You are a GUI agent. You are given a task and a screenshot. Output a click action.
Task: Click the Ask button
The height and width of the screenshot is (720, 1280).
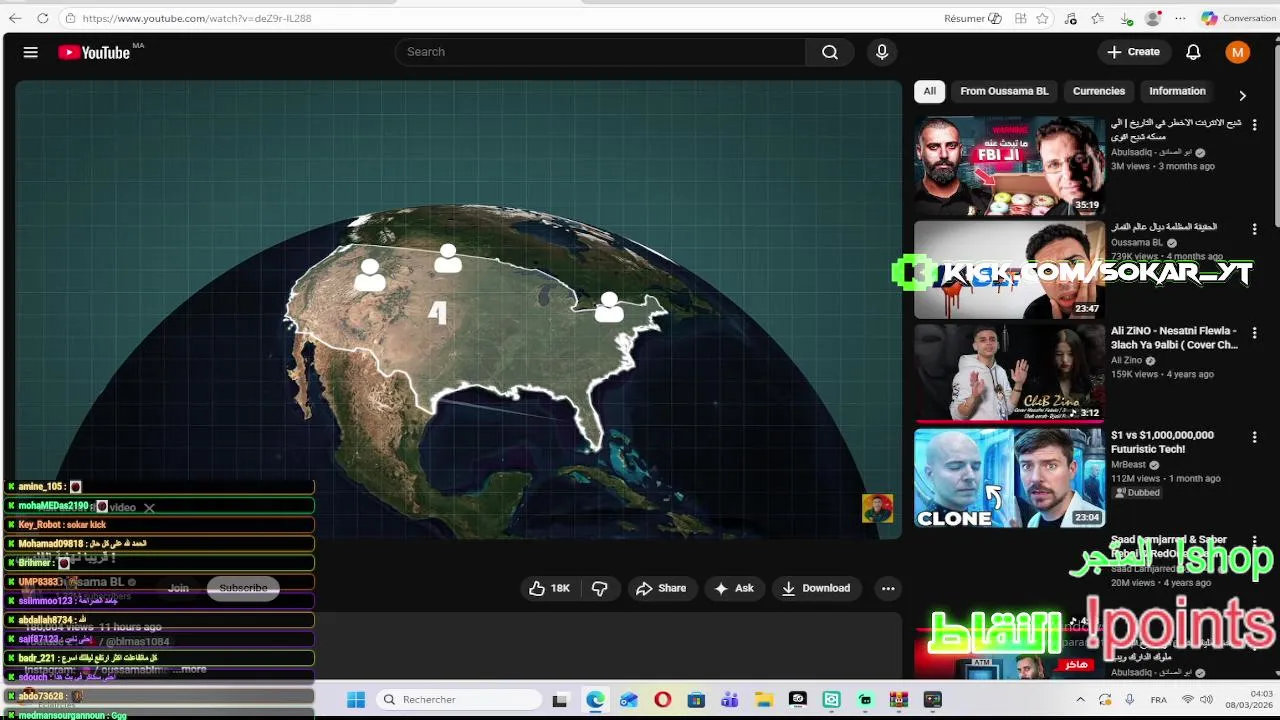734,588
